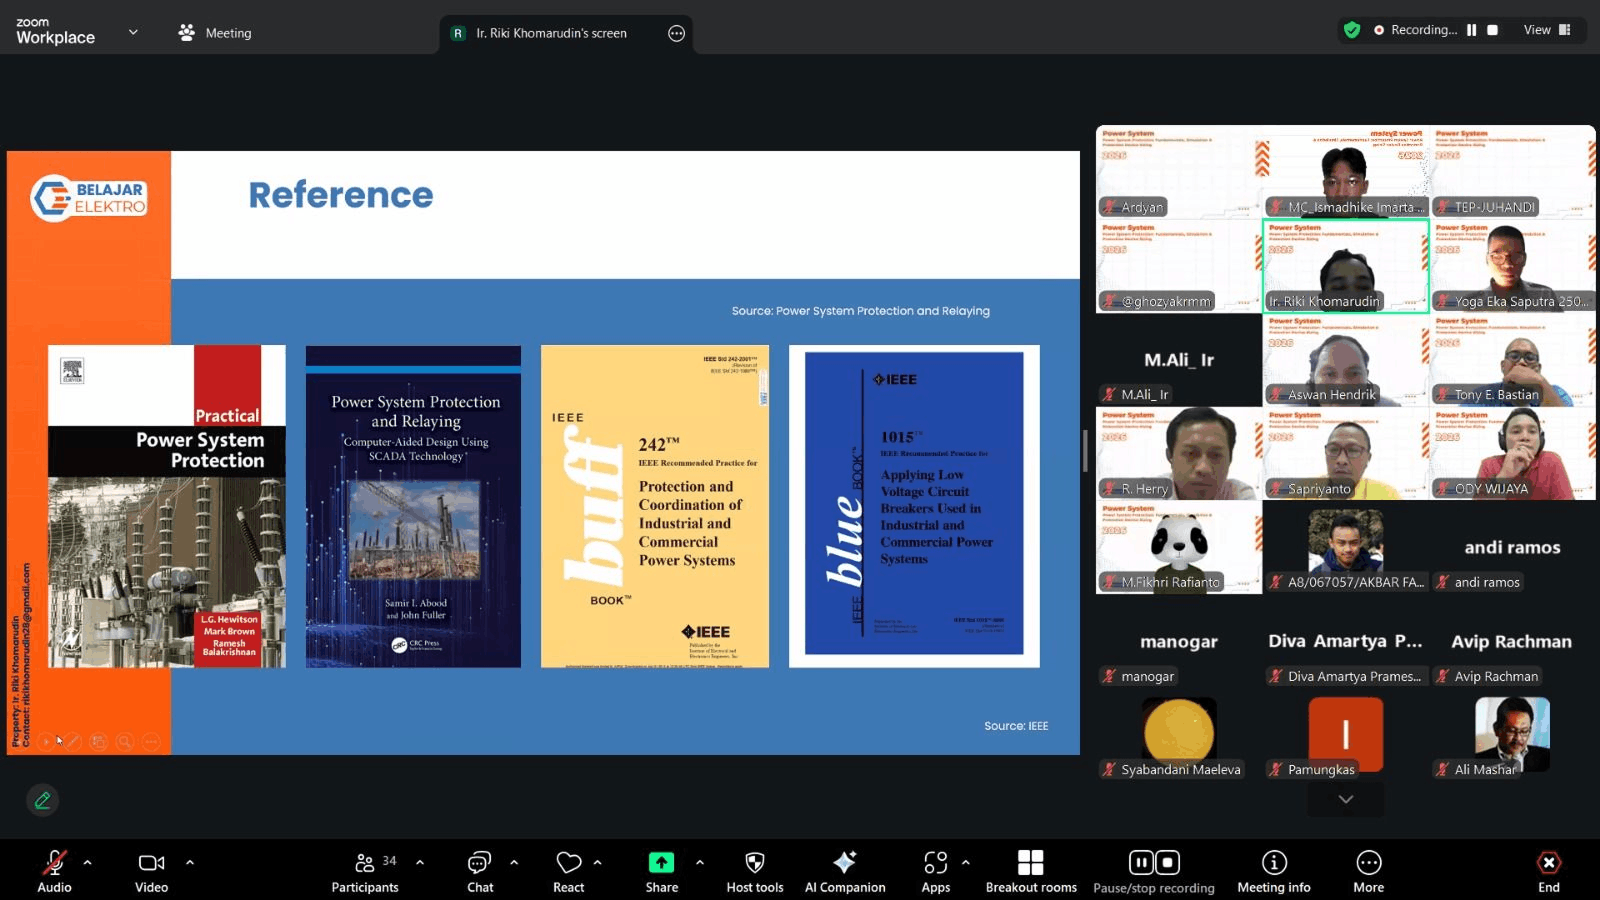Open the View layout menu

point(1547,30)
